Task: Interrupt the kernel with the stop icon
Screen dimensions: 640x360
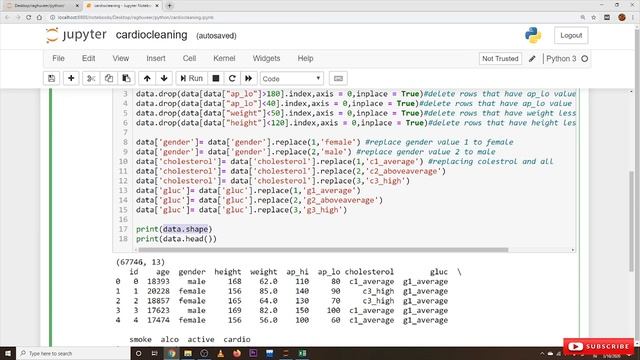Action: 216,78
